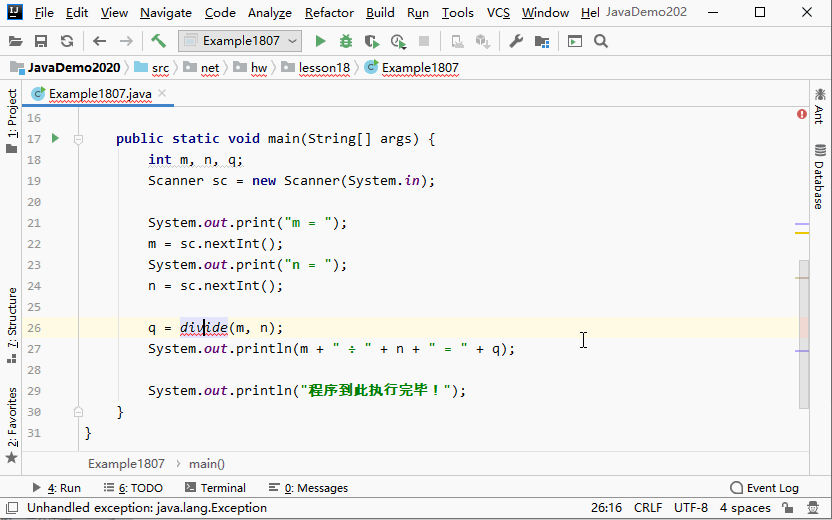Click Example1807 in editor bottom breadcrumbs

(126, 464)
